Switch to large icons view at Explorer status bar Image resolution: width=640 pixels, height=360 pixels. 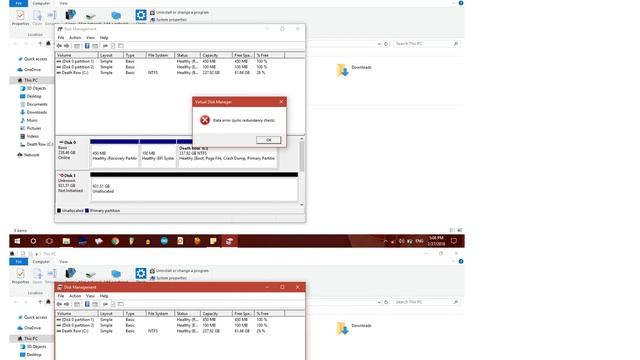460,230
